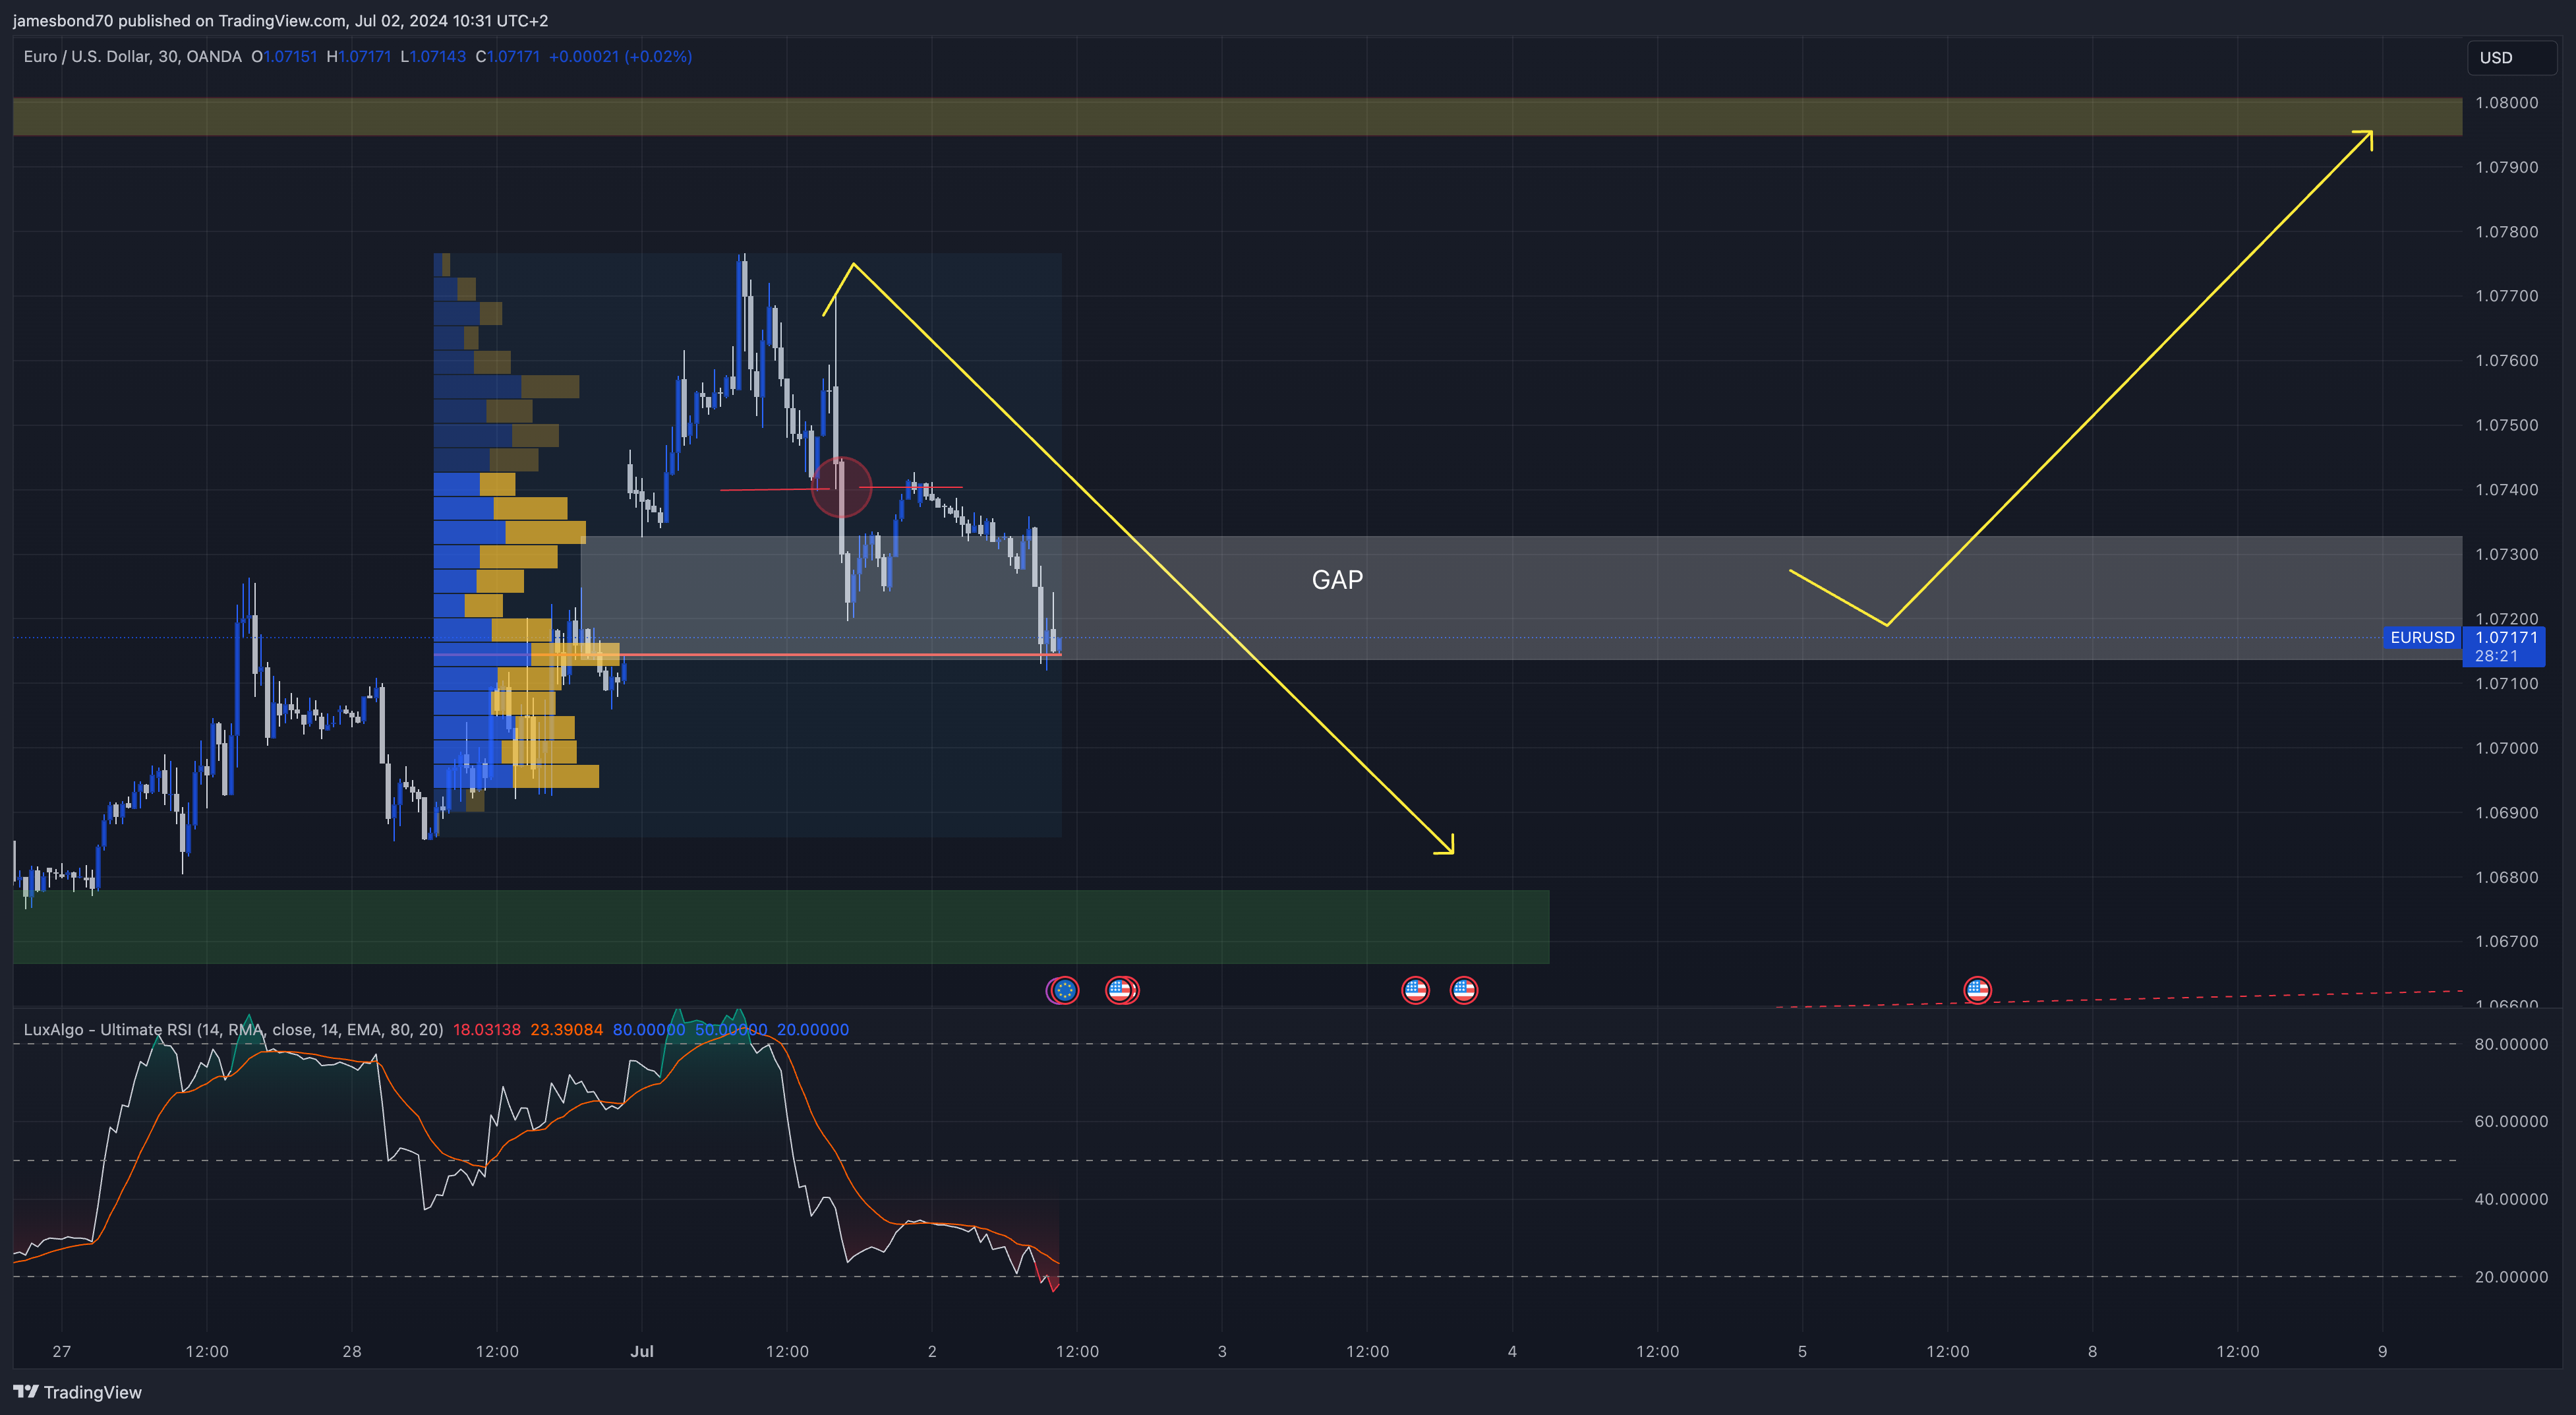Click the TradingView logo at bottom left

(x=77, y=1392)
